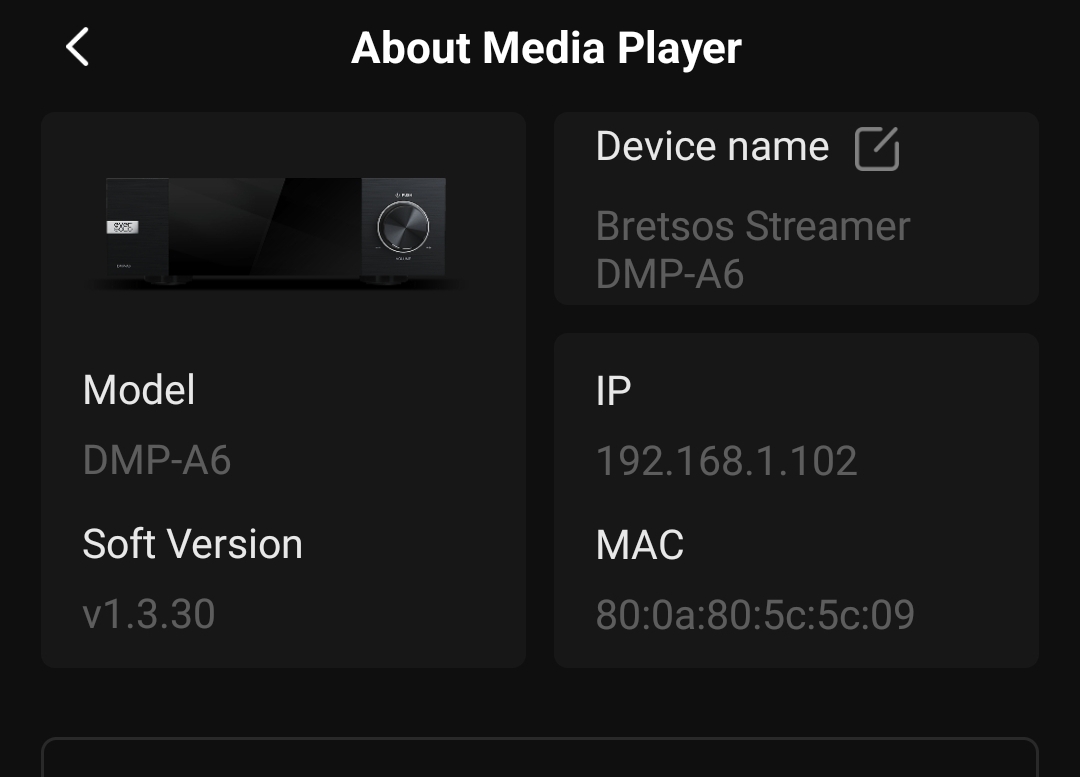Tap the volume knob on the device picture
The image size is (1080, 777).
point(403,227)
